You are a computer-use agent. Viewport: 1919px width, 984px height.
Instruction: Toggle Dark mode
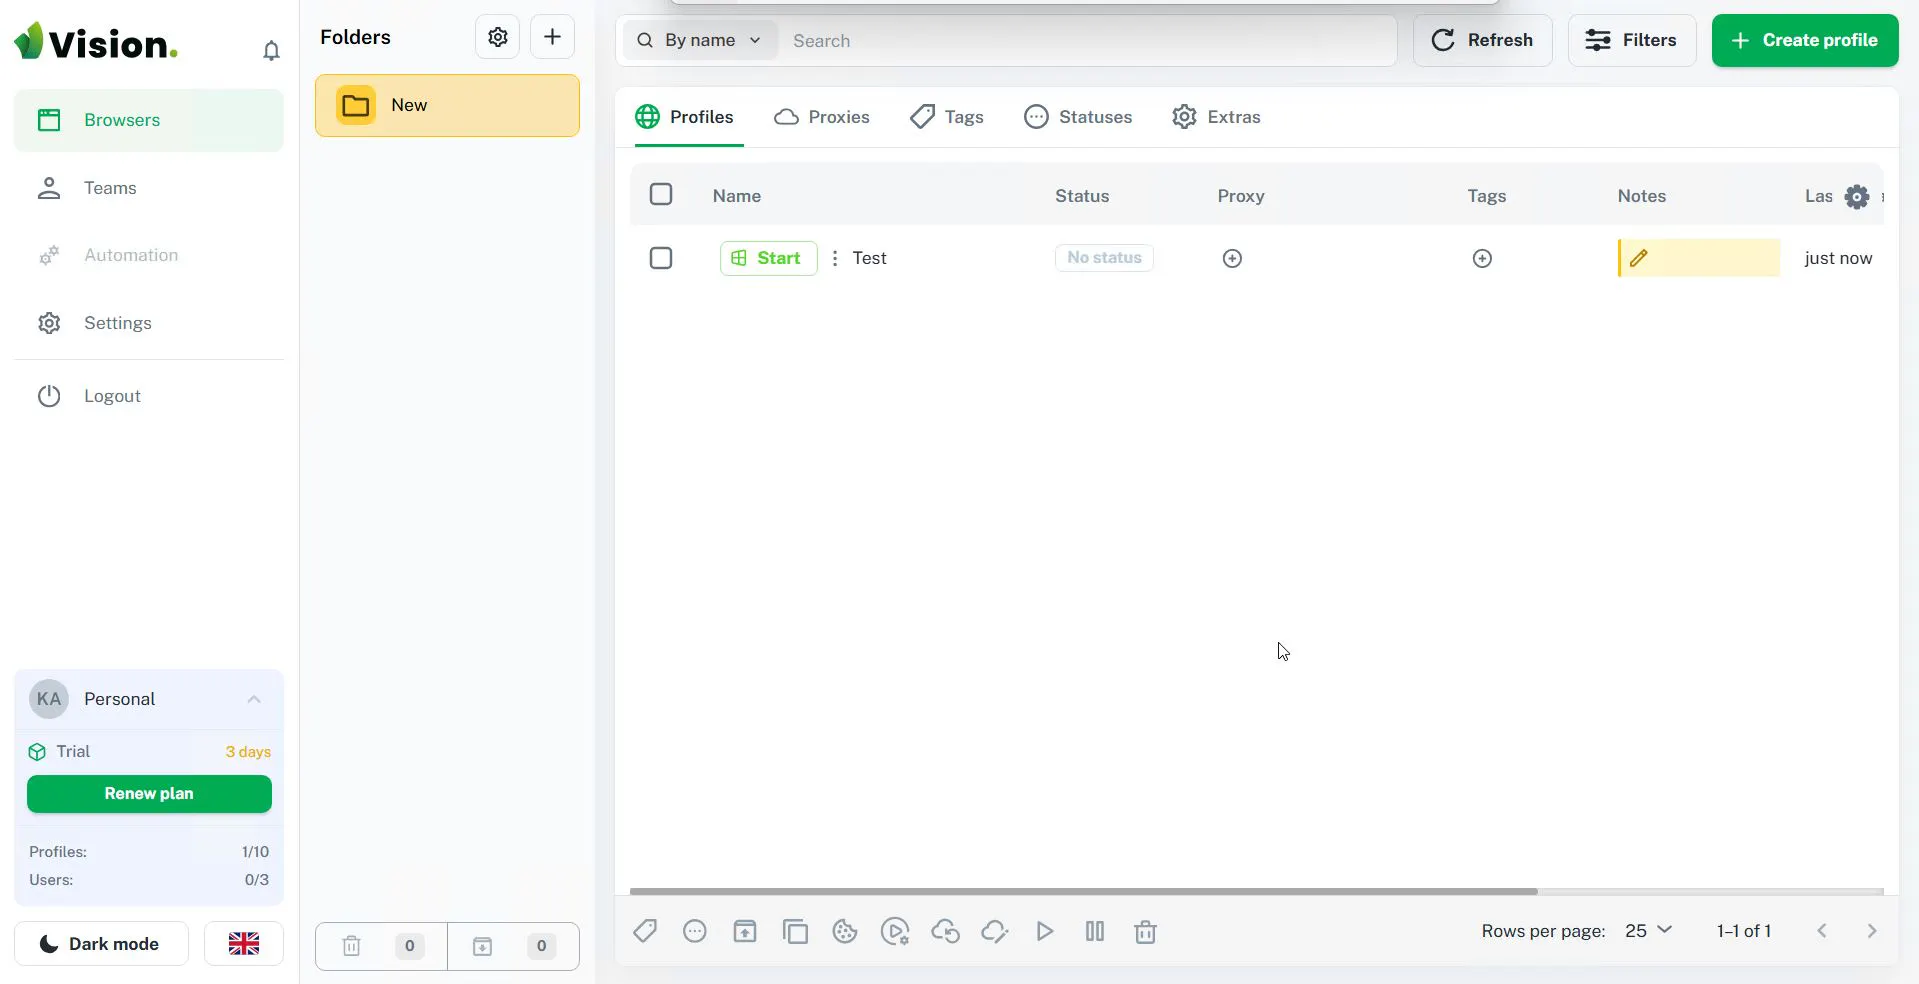pyautogui.click(x=101, y=943)
